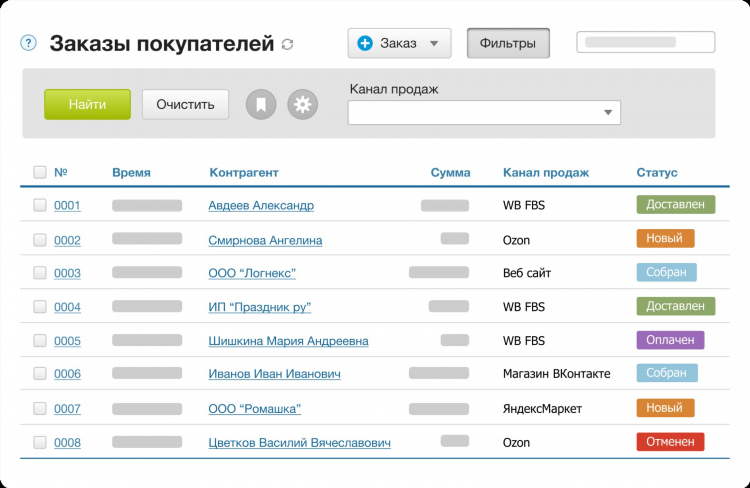Sort by Канал продаж column header

[x=546, y=172]
